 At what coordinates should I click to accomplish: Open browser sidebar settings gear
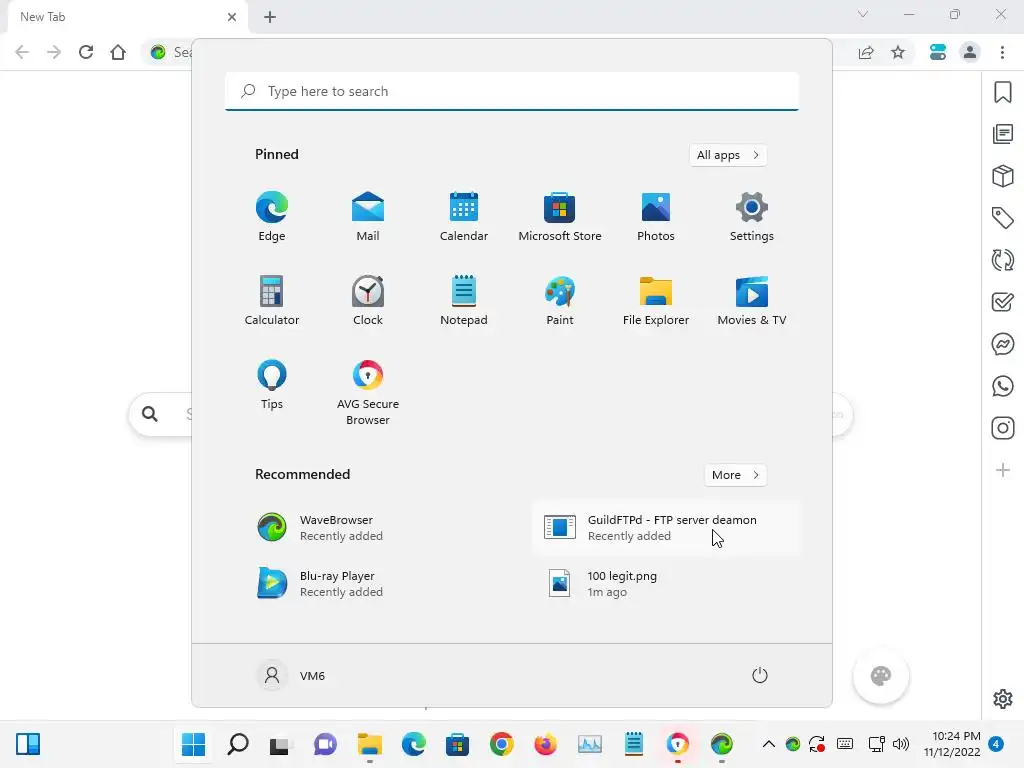coord(1002,699)
